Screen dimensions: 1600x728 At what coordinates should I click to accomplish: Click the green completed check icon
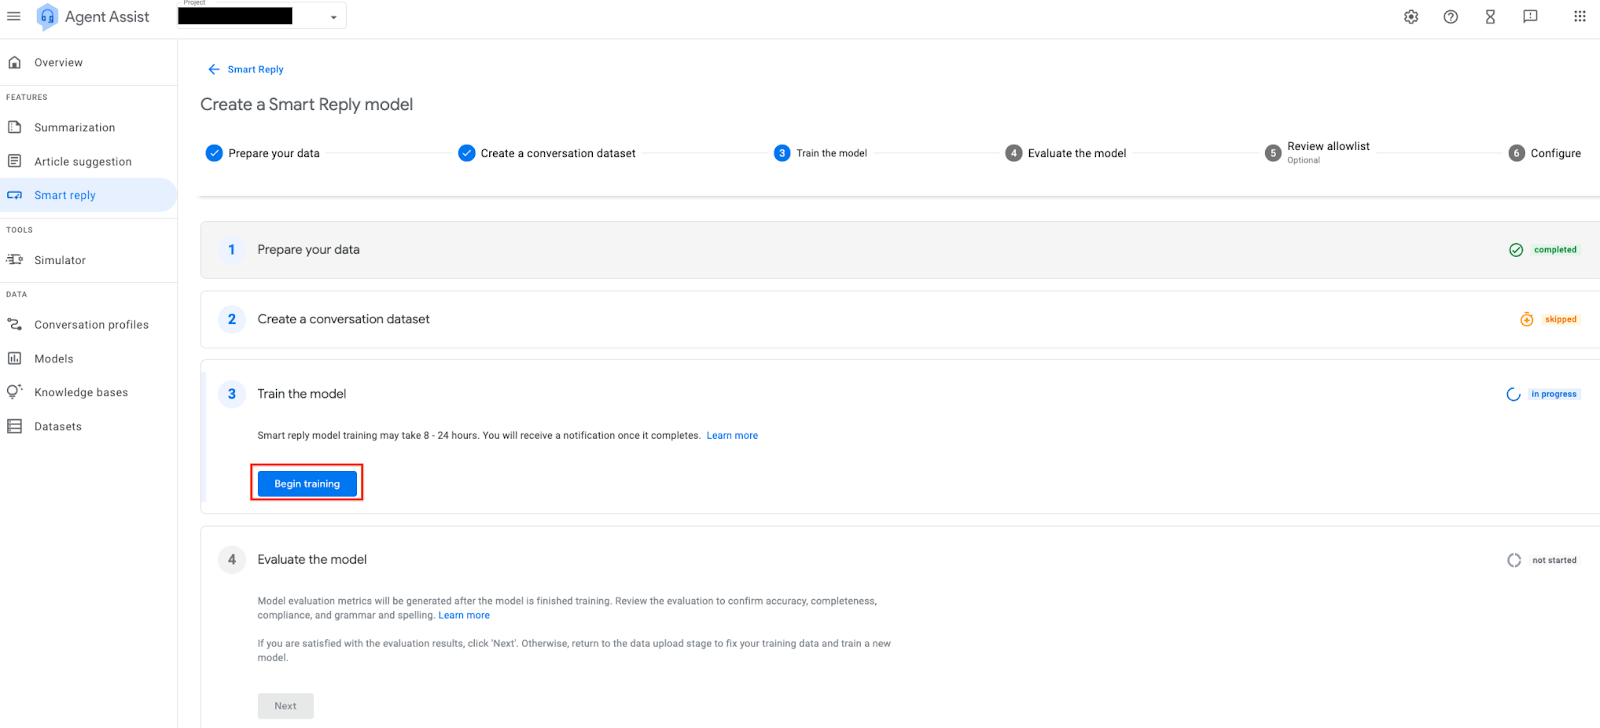1516,250
